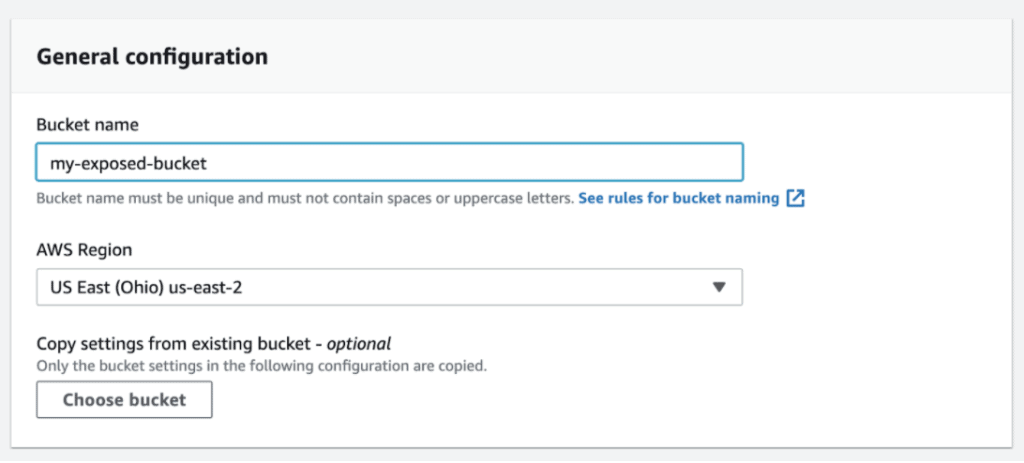Click the word "bucket" in Choose bucket button
Viewport: 1024px width, 463px height.
(158, 400)
